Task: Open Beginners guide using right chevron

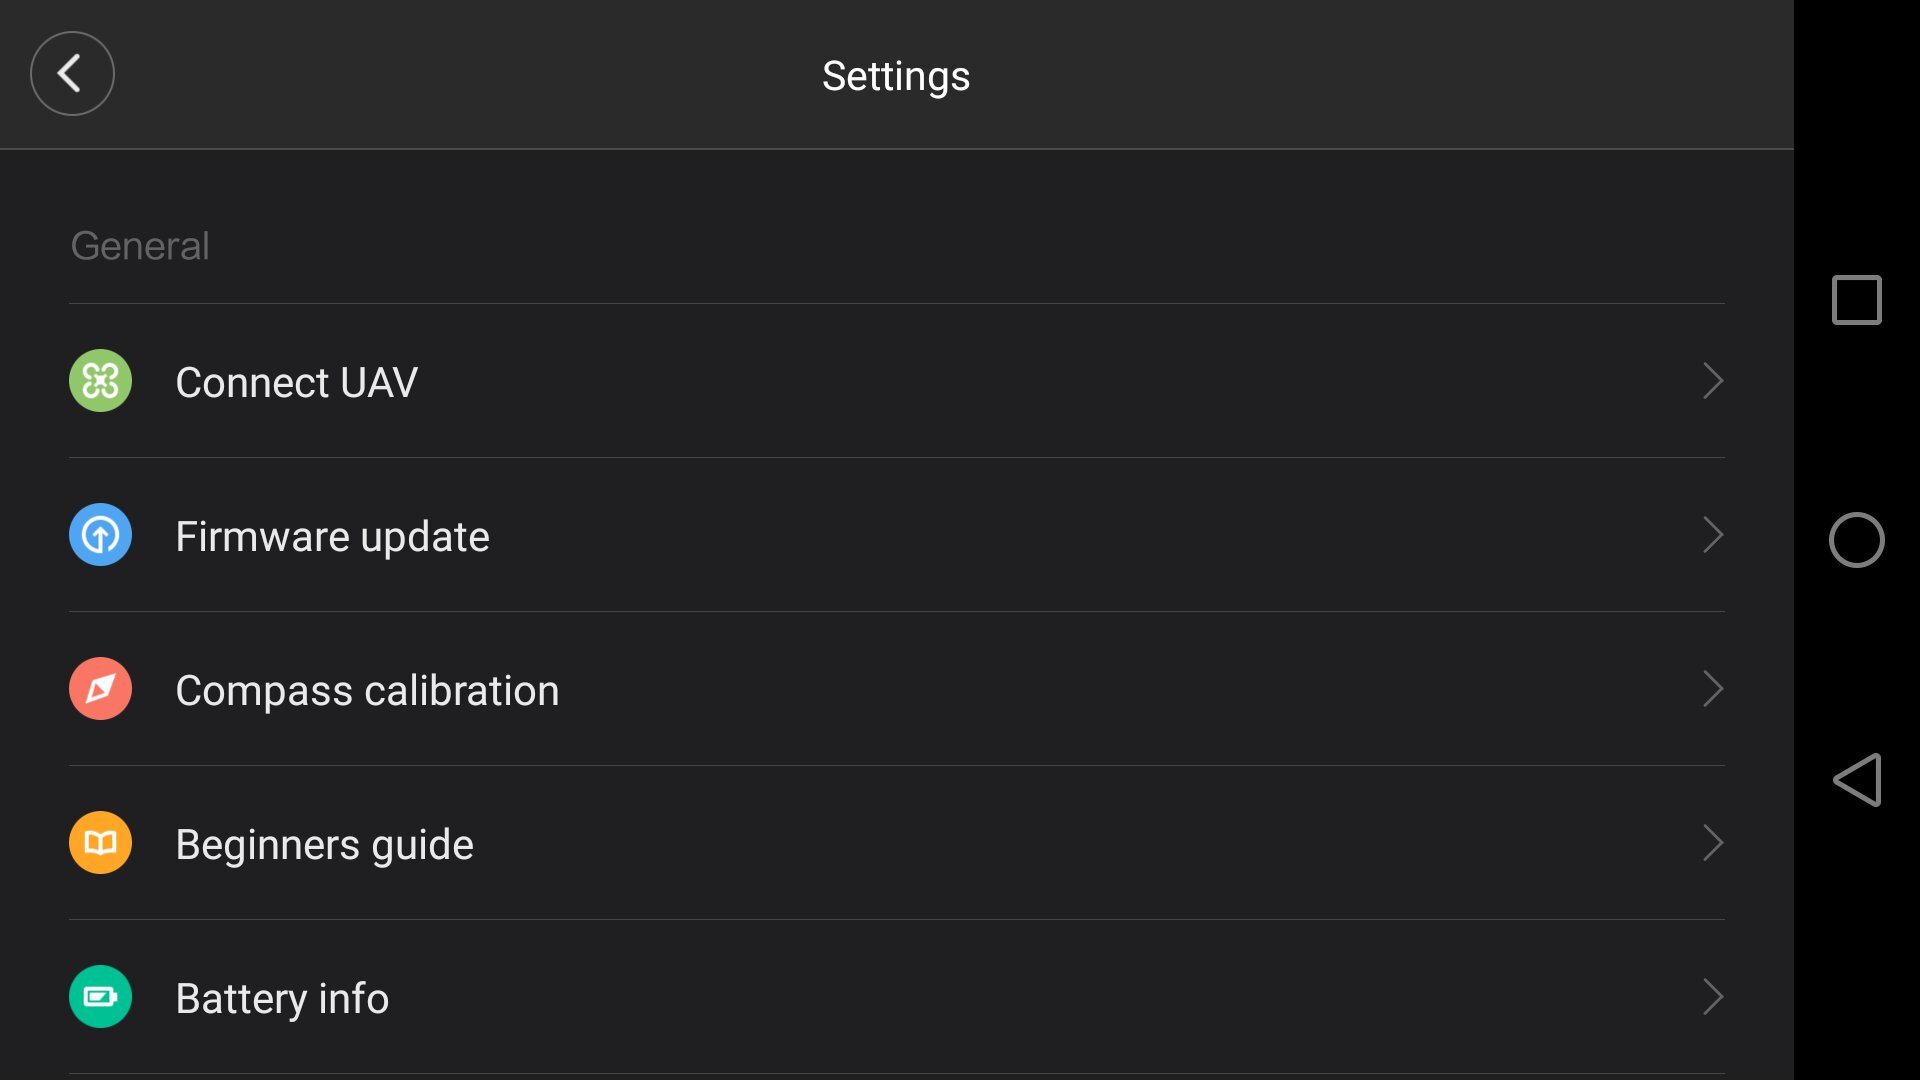Action: tap(1712, 843)
